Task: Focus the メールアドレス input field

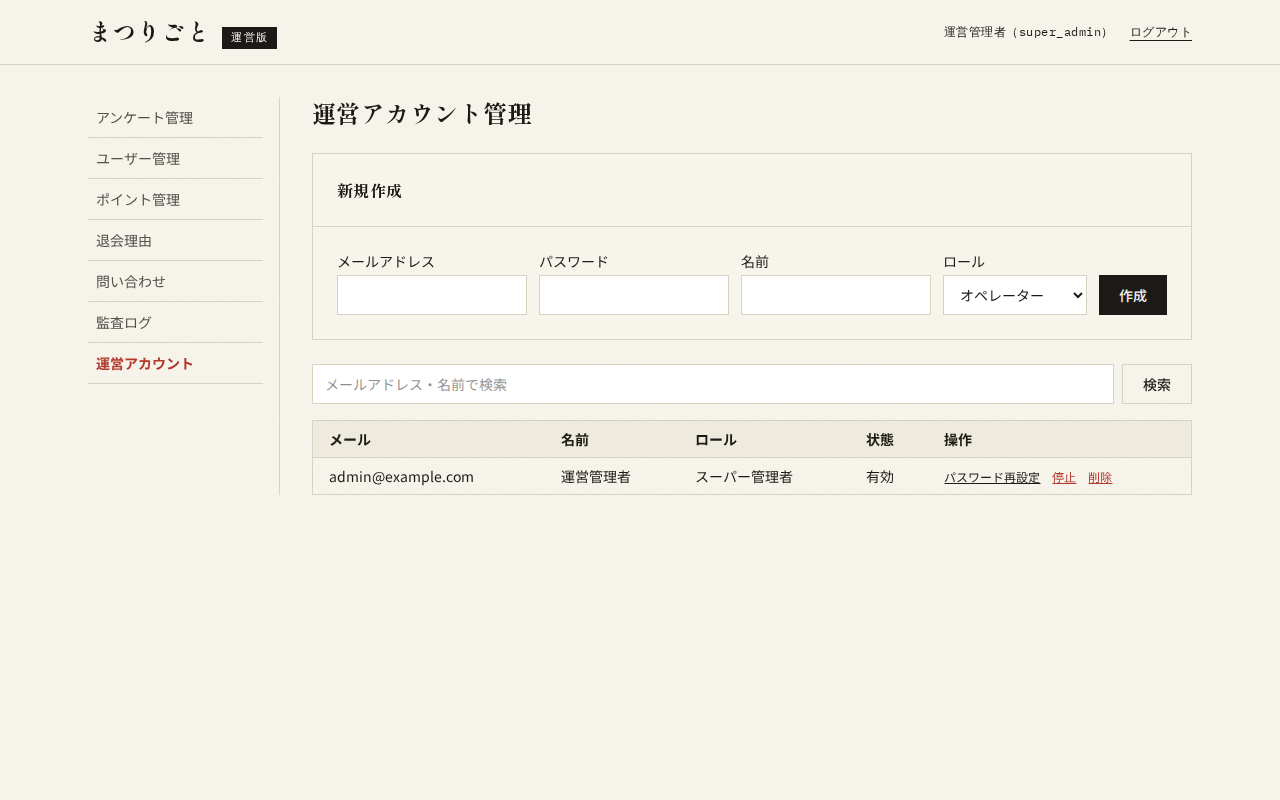Action: coord(432,295)
